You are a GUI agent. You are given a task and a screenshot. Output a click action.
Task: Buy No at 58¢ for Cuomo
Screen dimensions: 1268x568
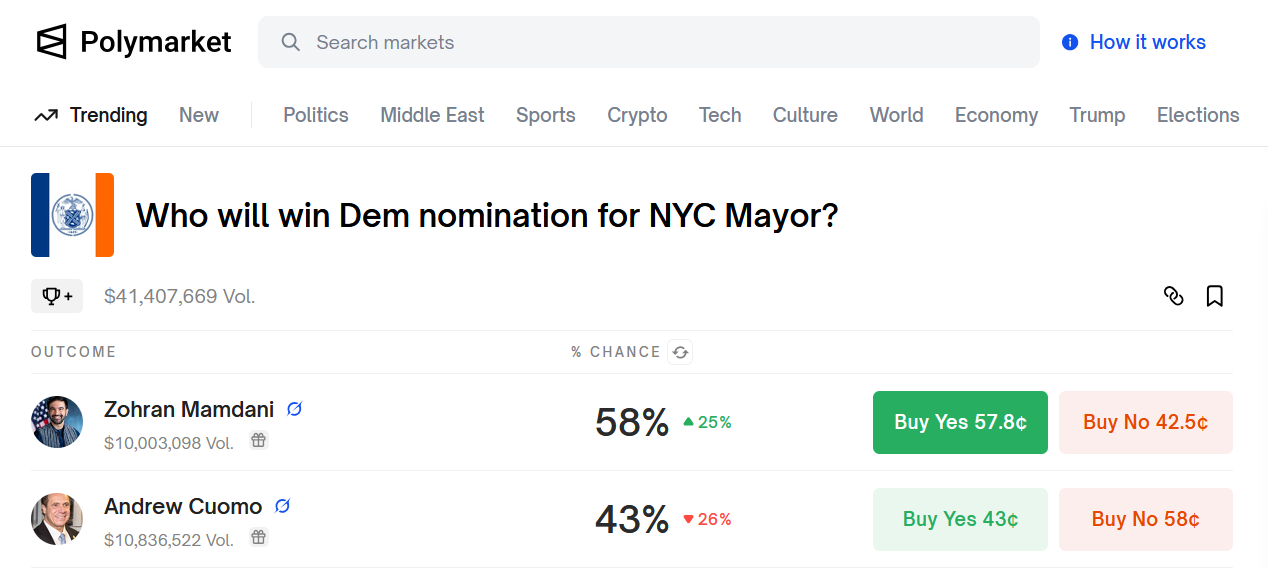tap(1146, 519)
